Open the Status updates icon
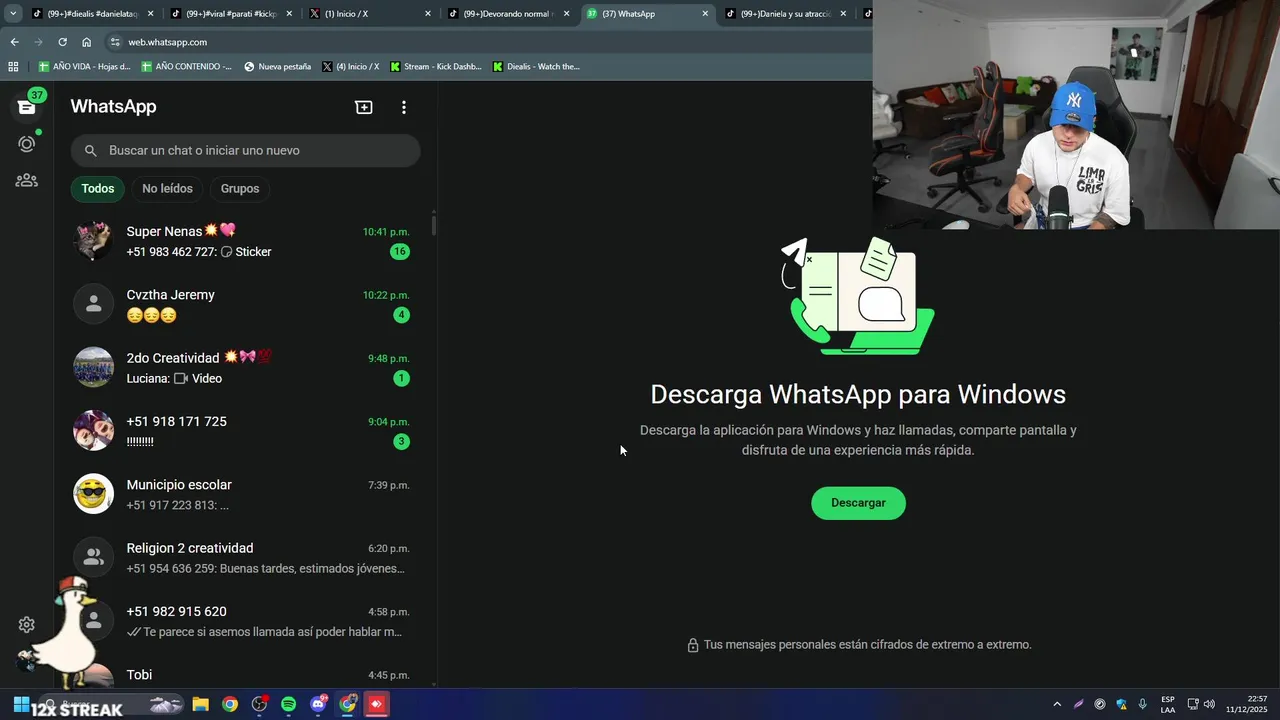This screenshot has width=1280, height=720. [27, 143]
